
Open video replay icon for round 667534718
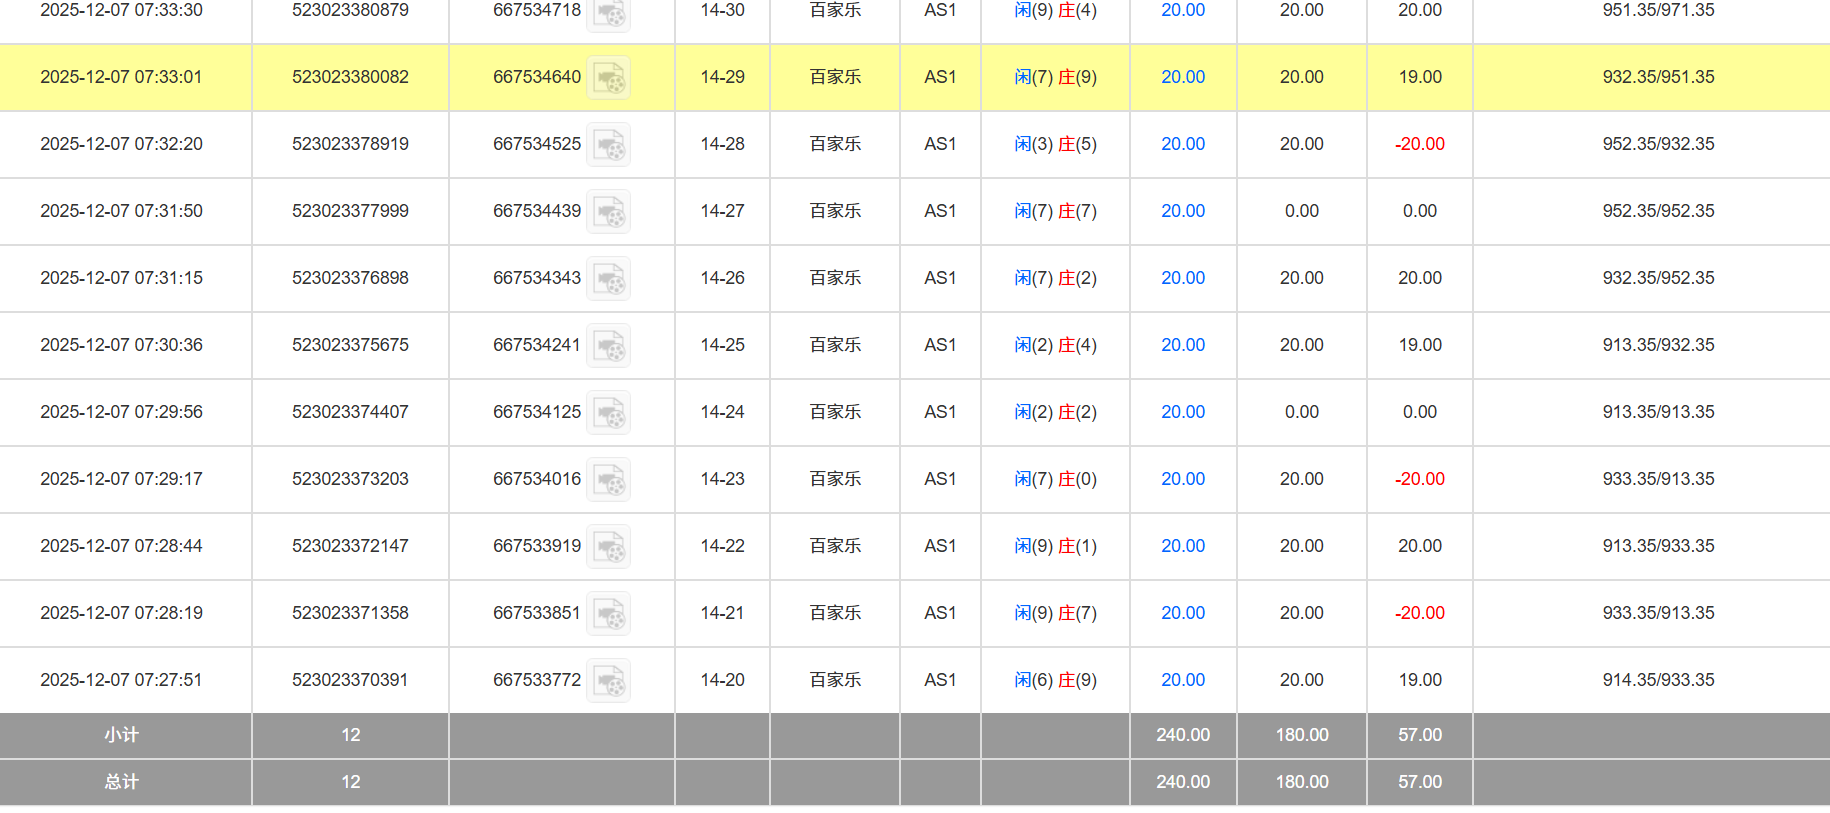click(608, 12)
